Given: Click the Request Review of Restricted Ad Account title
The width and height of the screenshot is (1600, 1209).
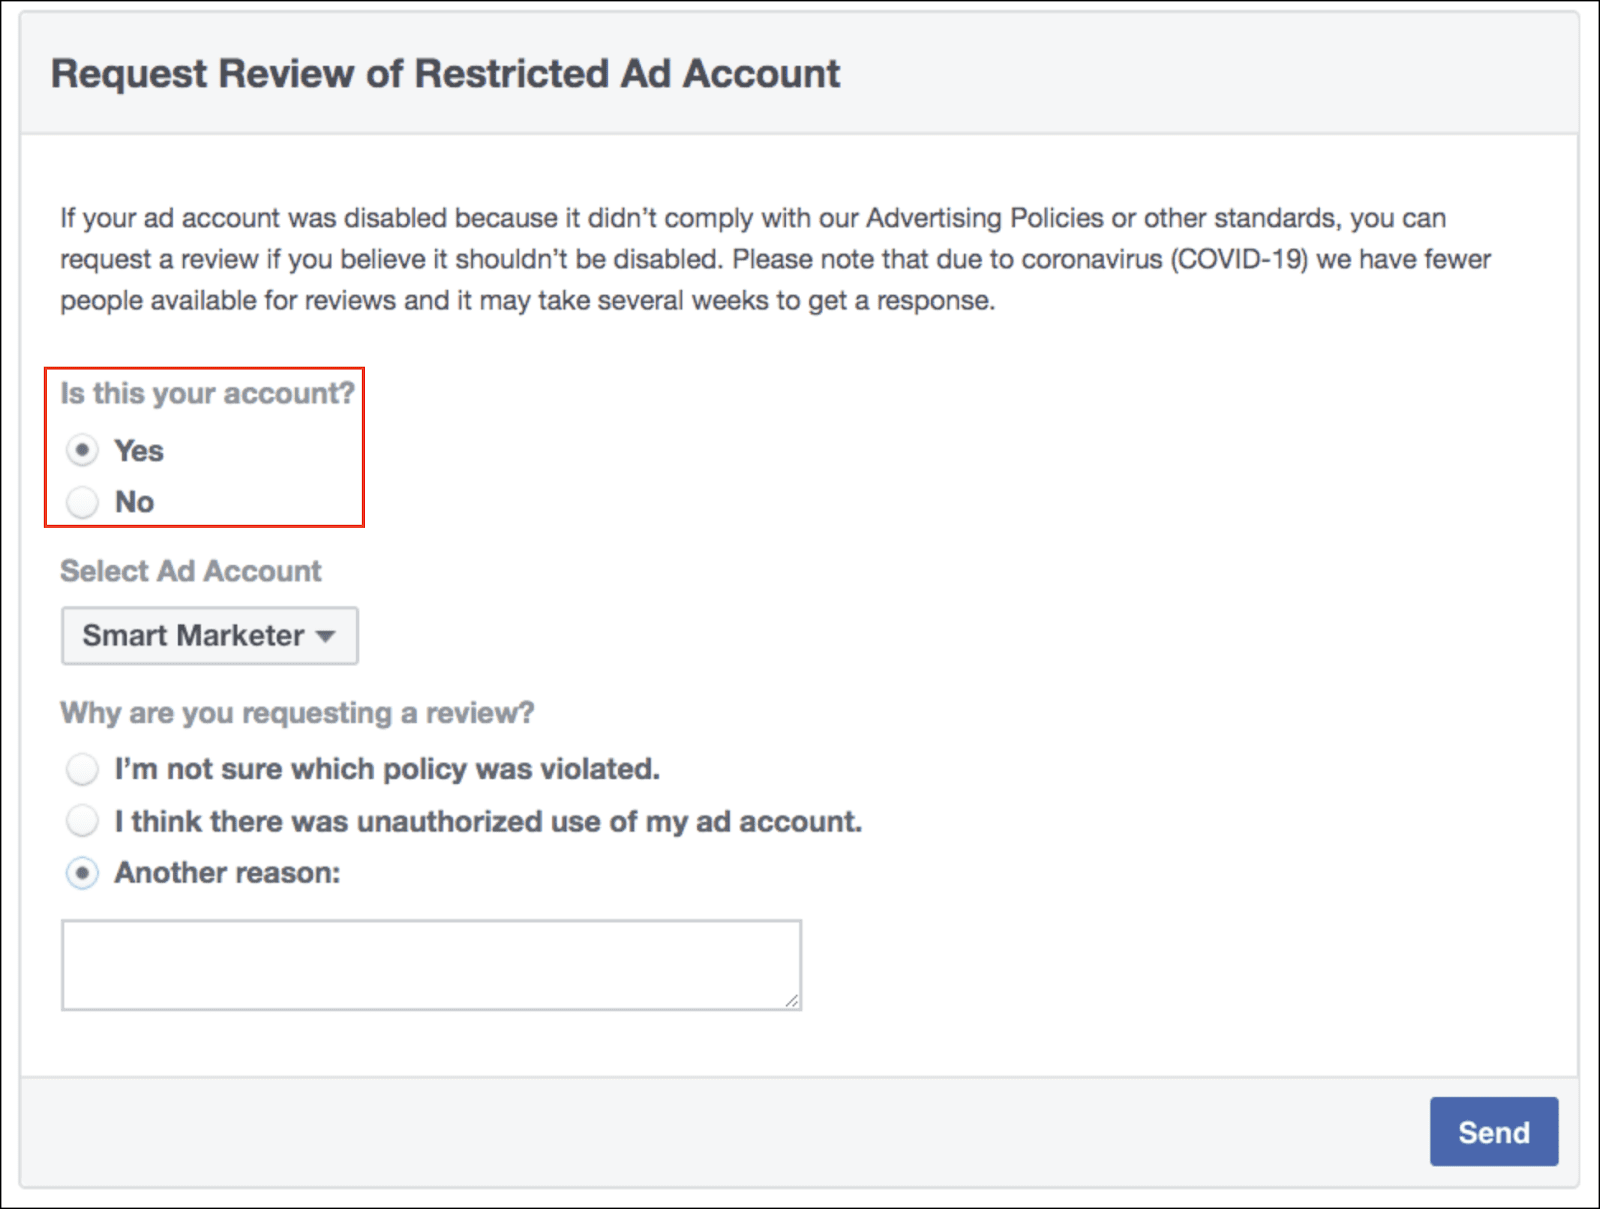Looking at the screenshot, I should (445, 74).
